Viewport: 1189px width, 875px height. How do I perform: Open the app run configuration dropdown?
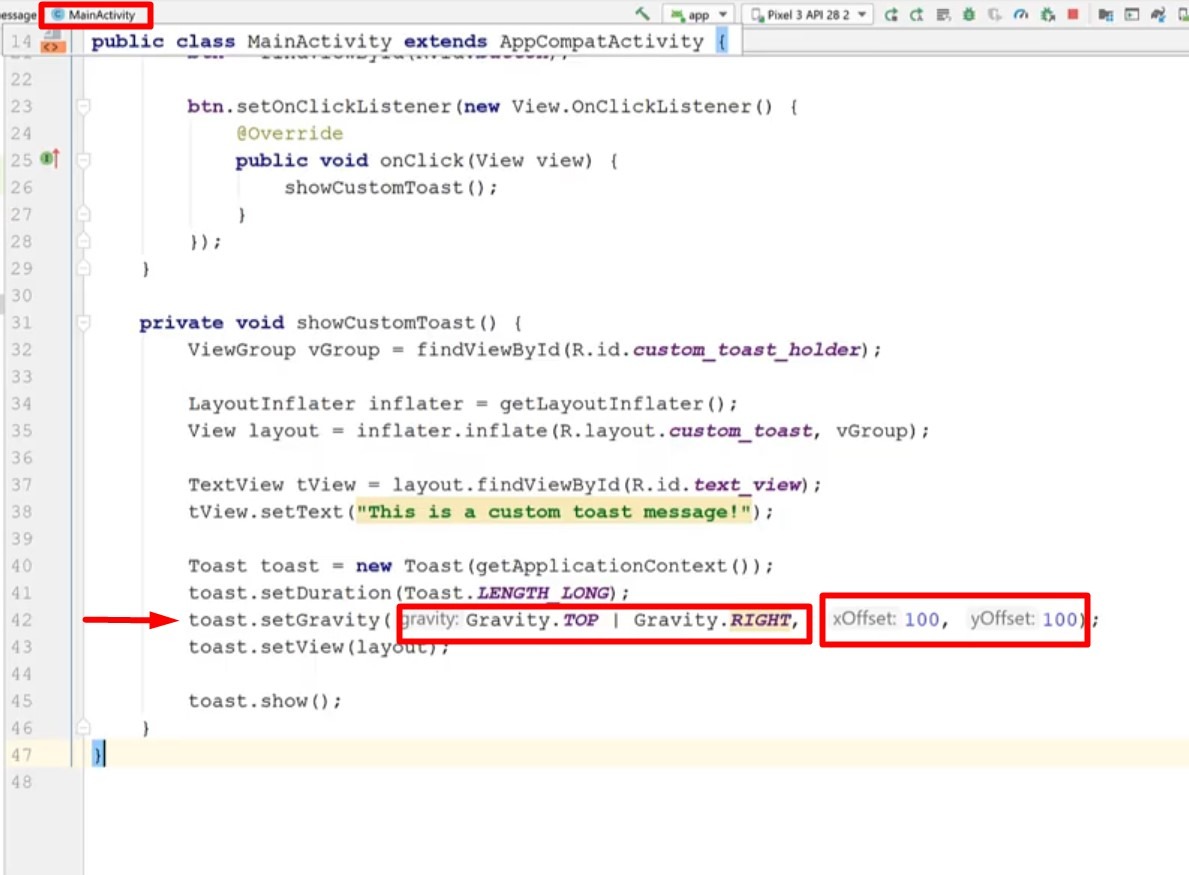click(x=698, y=14)
